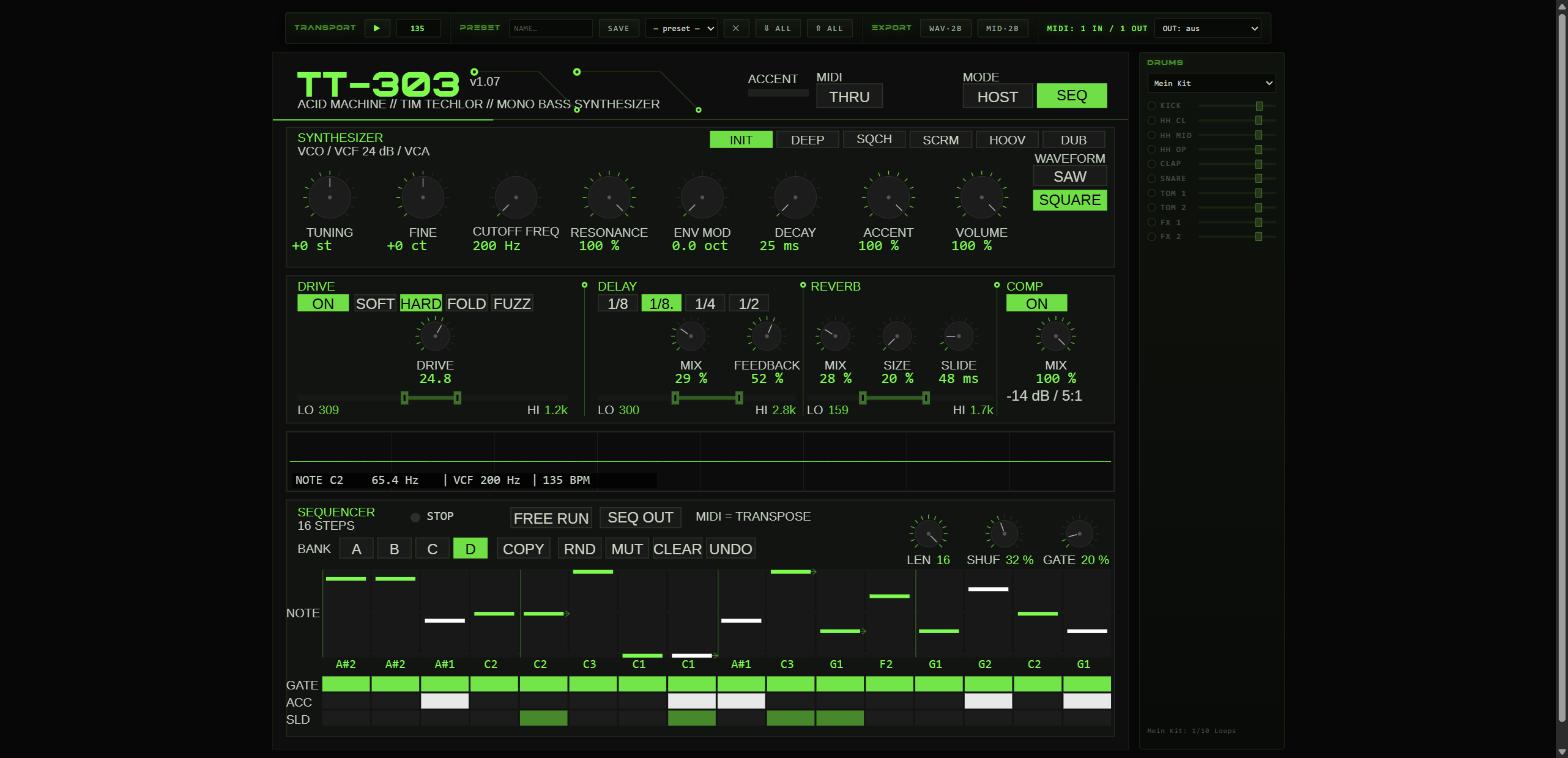Enable the HH OP drum radio

[1152, 149]
